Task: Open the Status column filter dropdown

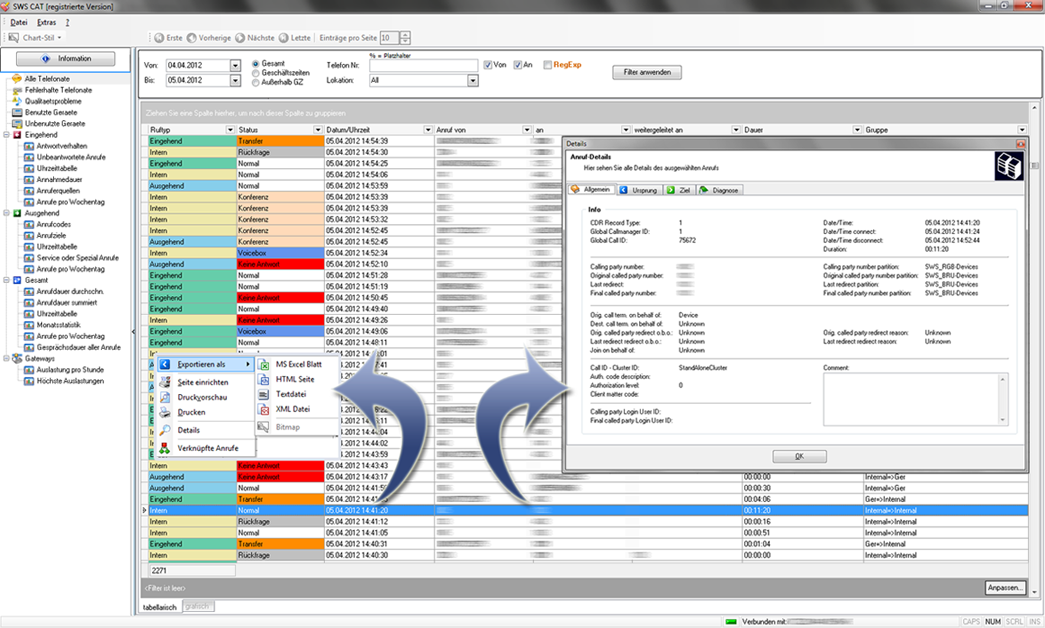Action: 318,130
